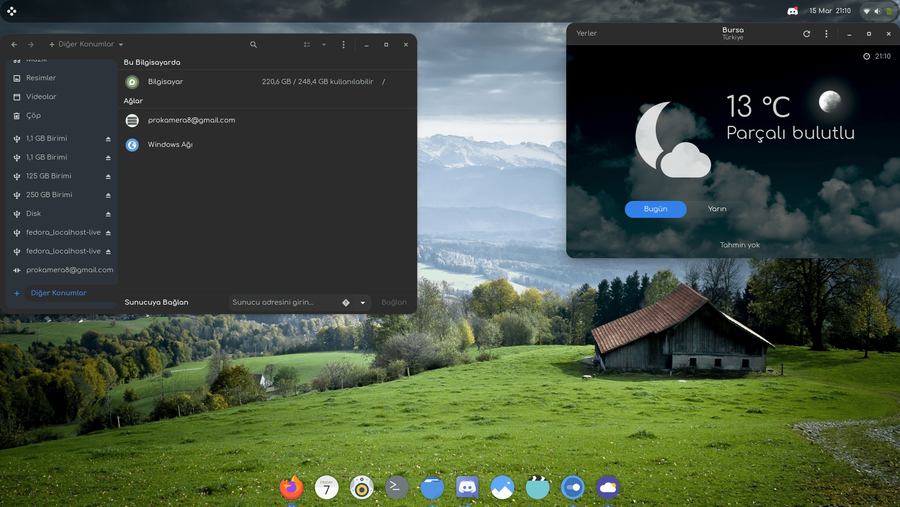Click the Yerler button in weather app
The width and height of the screenshot is (900, 507).
tap(586, 34)
